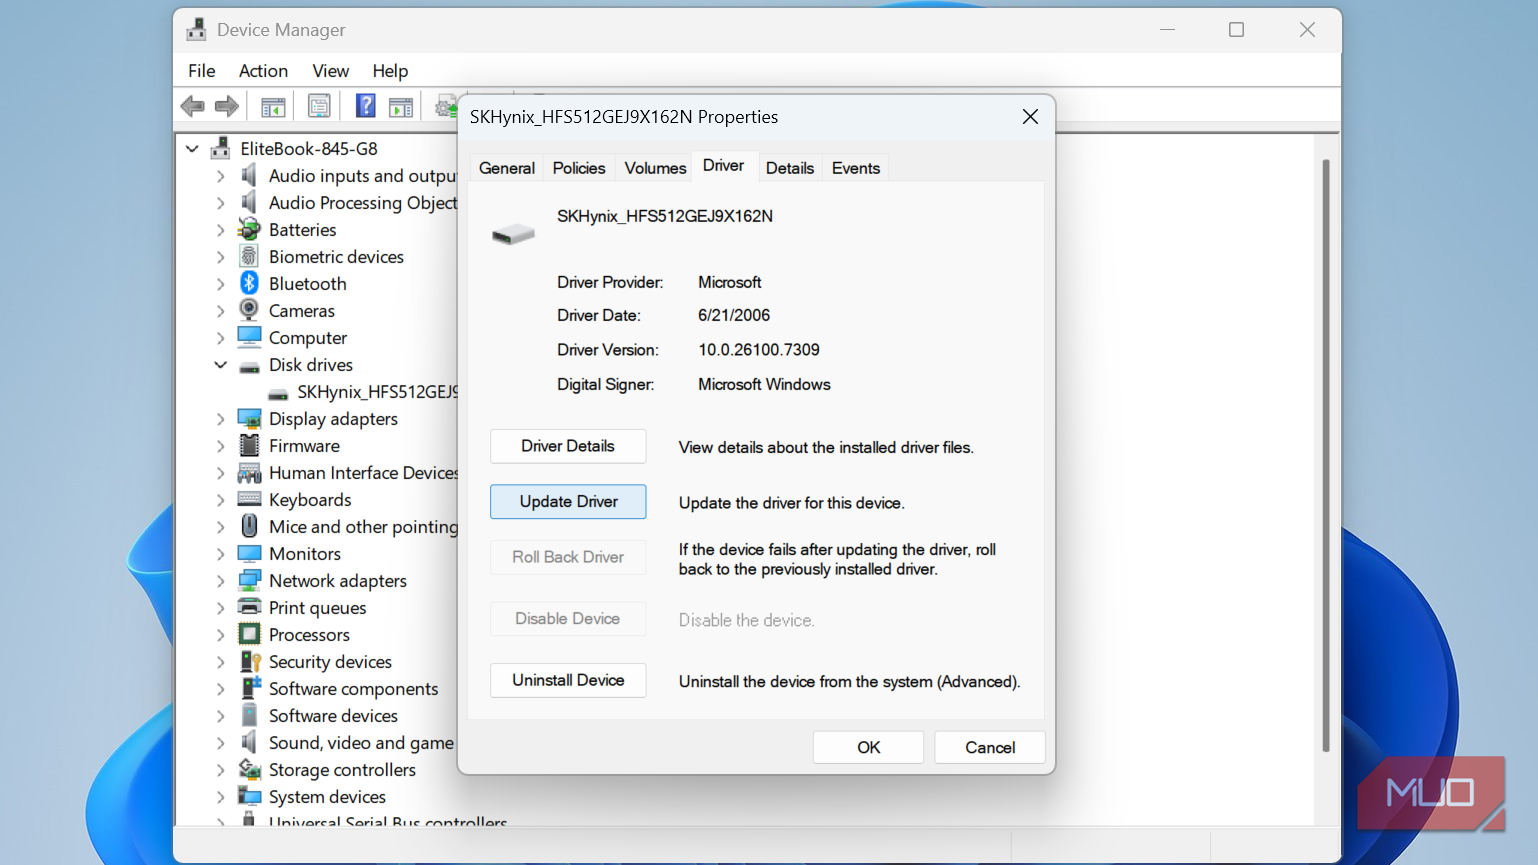Expand the Display adapters chevron
The image size is (1538, 865).
coord(220,419)
